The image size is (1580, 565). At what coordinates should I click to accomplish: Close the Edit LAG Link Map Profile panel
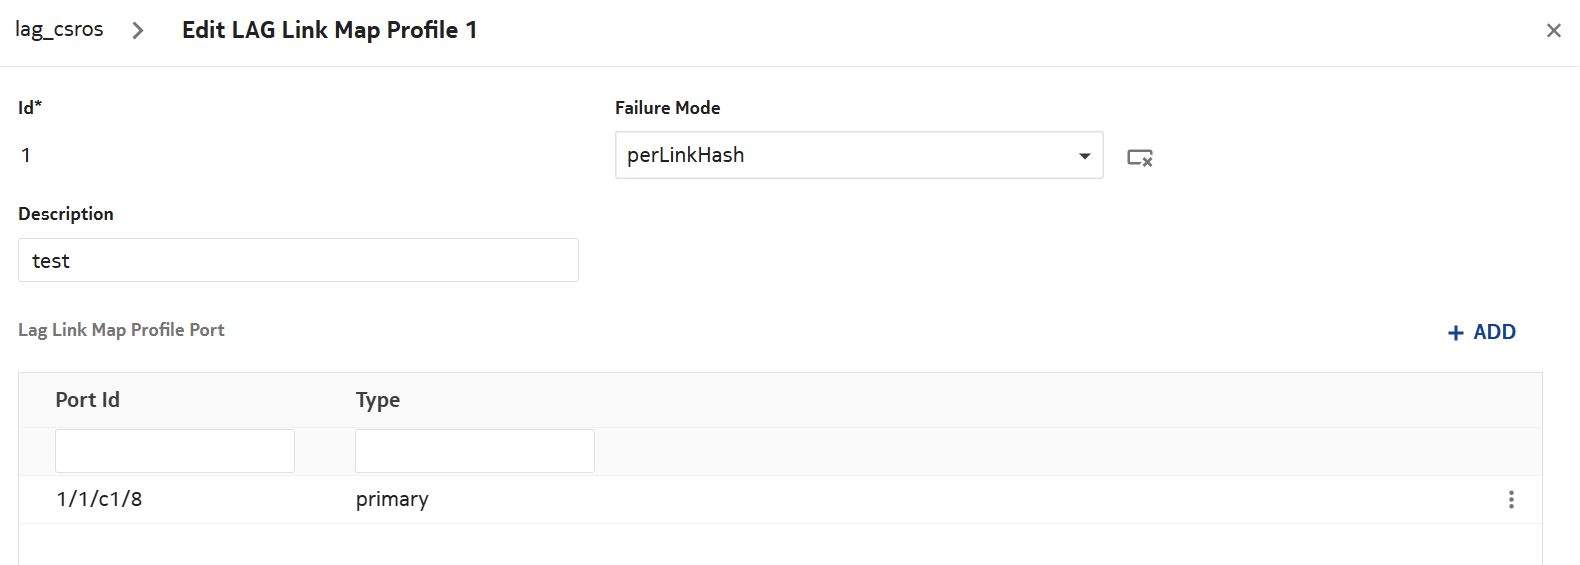1553,31
